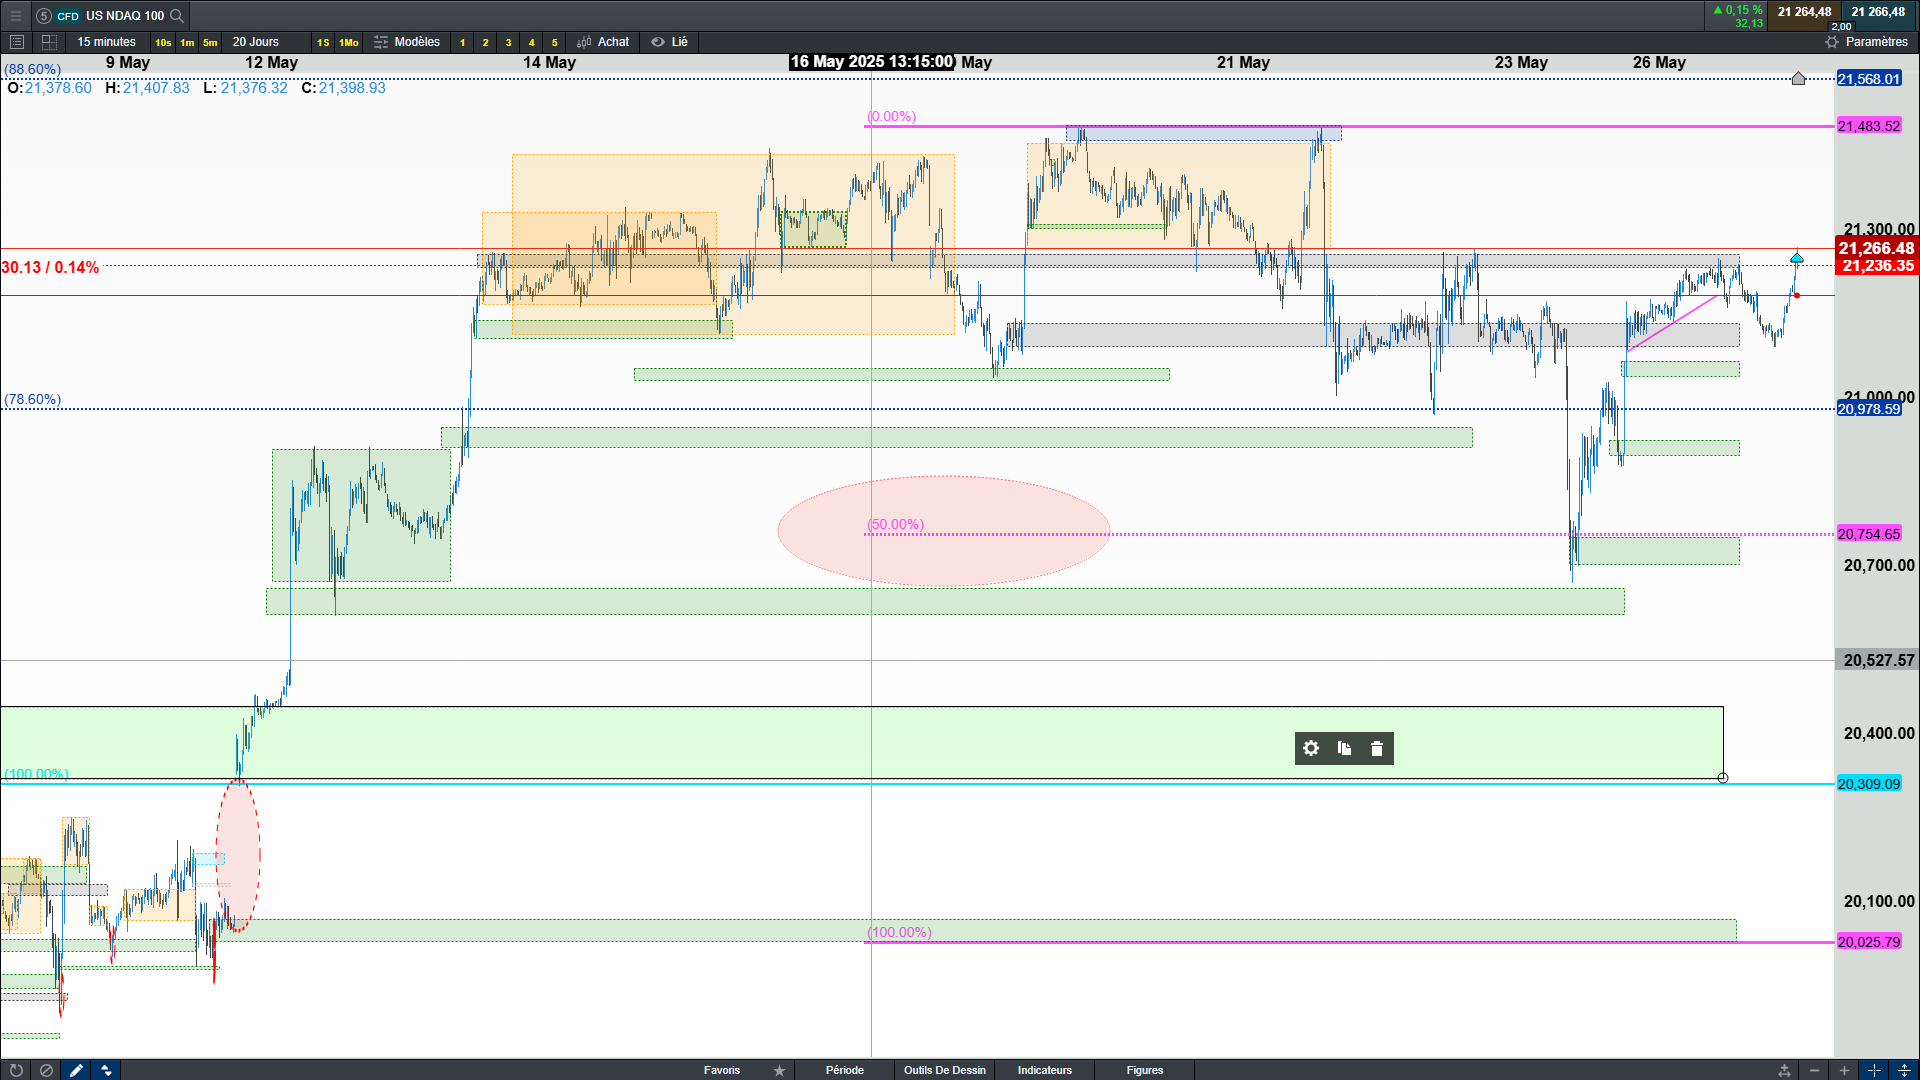Toggle the Lié linked eye option
The image size is (1920, 1080).
coord(670,42)
